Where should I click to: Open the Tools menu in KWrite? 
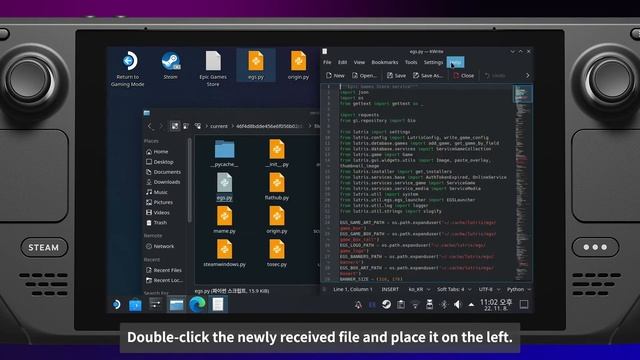point(411,62)
